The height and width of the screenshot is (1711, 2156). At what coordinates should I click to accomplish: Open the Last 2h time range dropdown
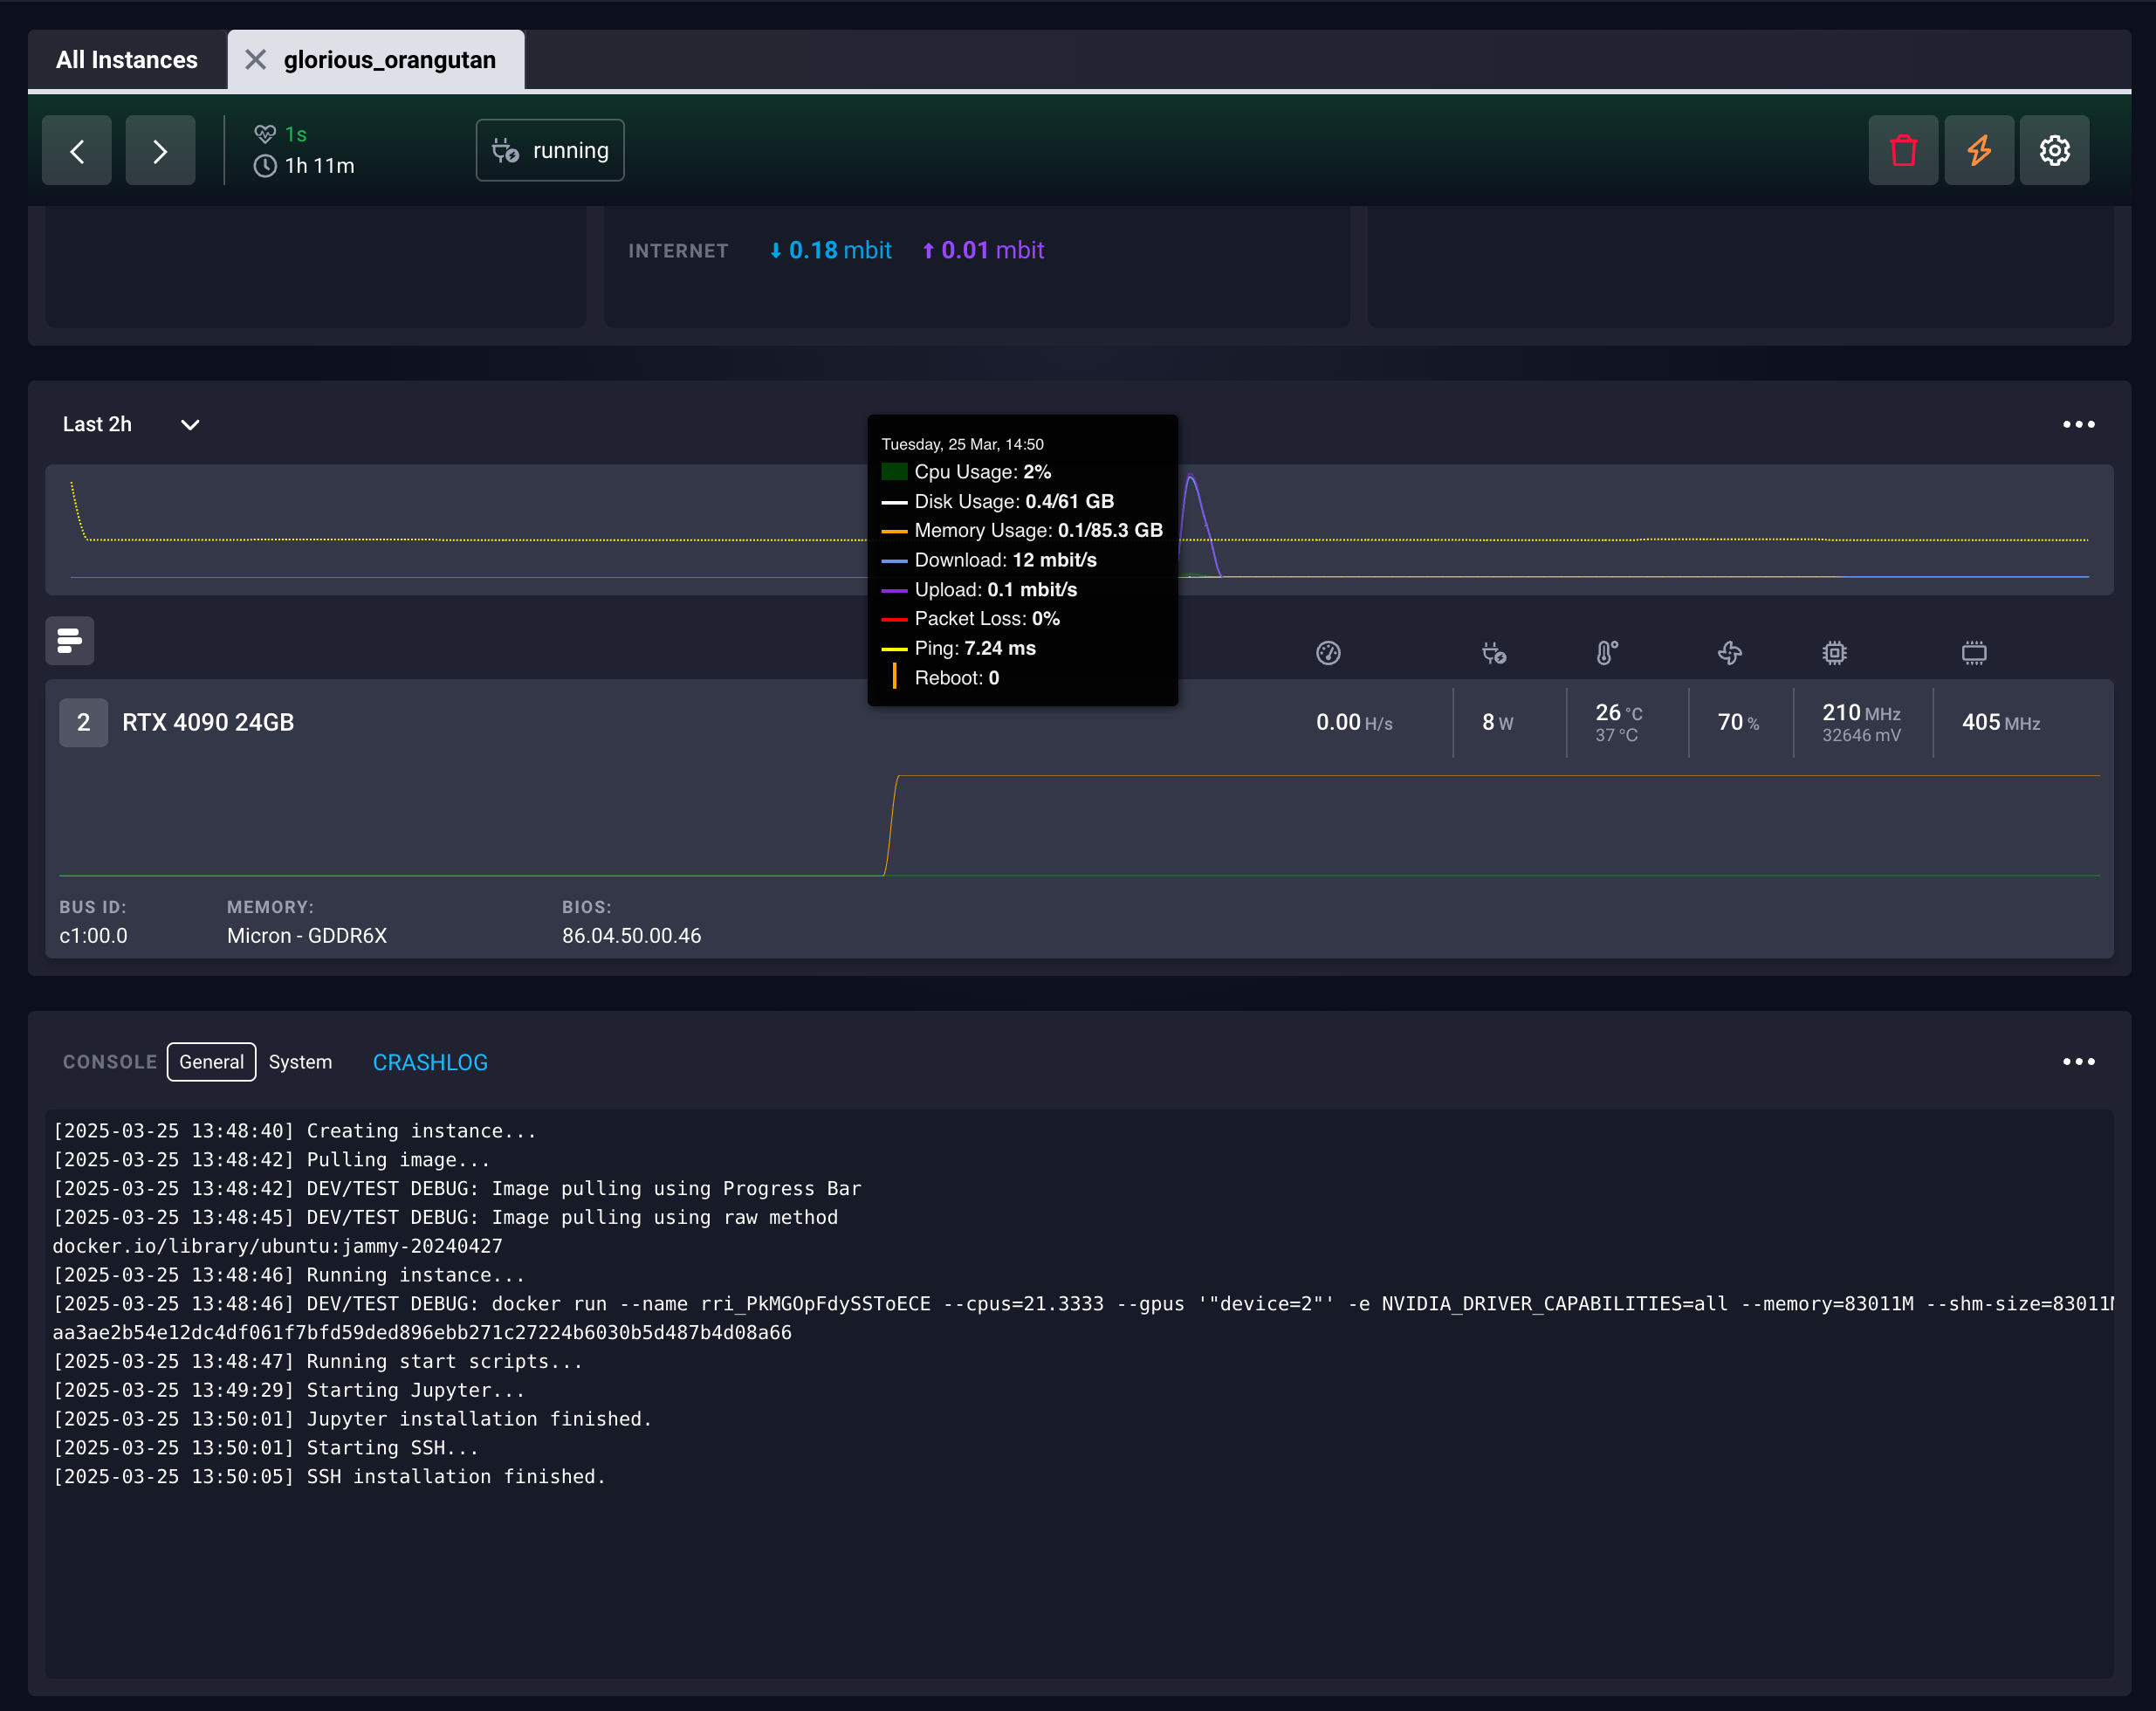tap(130, 424)
